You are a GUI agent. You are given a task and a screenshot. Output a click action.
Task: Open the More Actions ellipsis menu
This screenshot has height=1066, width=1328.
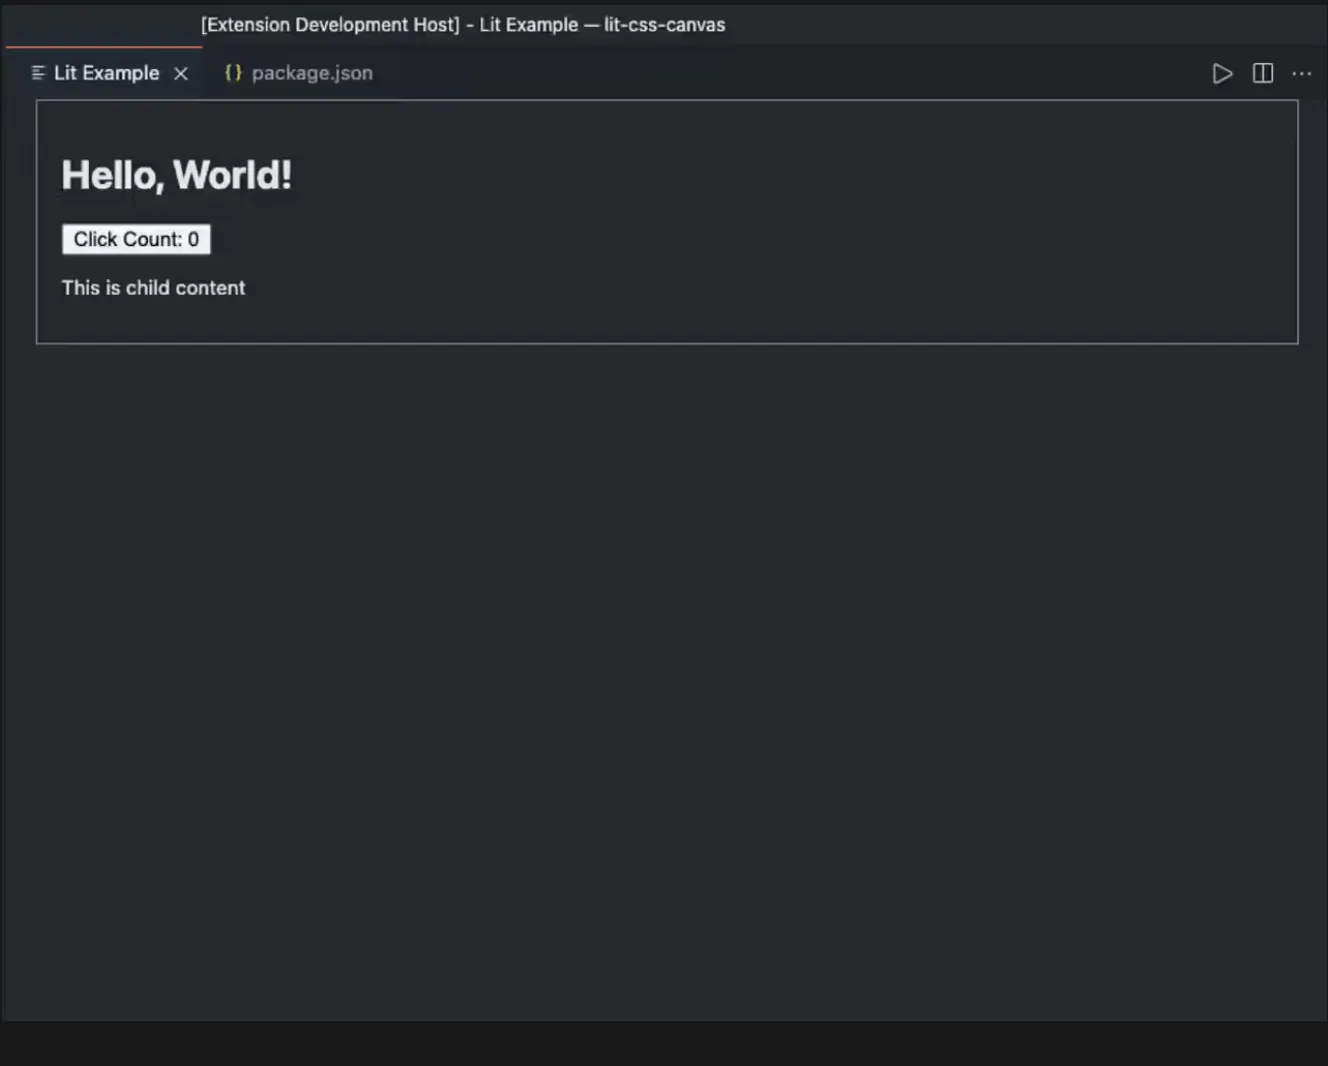[1301, 74]
